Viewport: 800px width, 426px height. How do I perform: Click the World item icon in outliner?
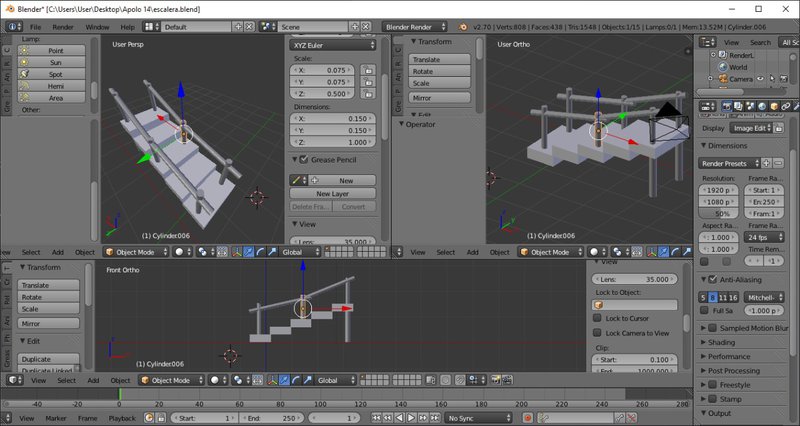coord(721,67)
